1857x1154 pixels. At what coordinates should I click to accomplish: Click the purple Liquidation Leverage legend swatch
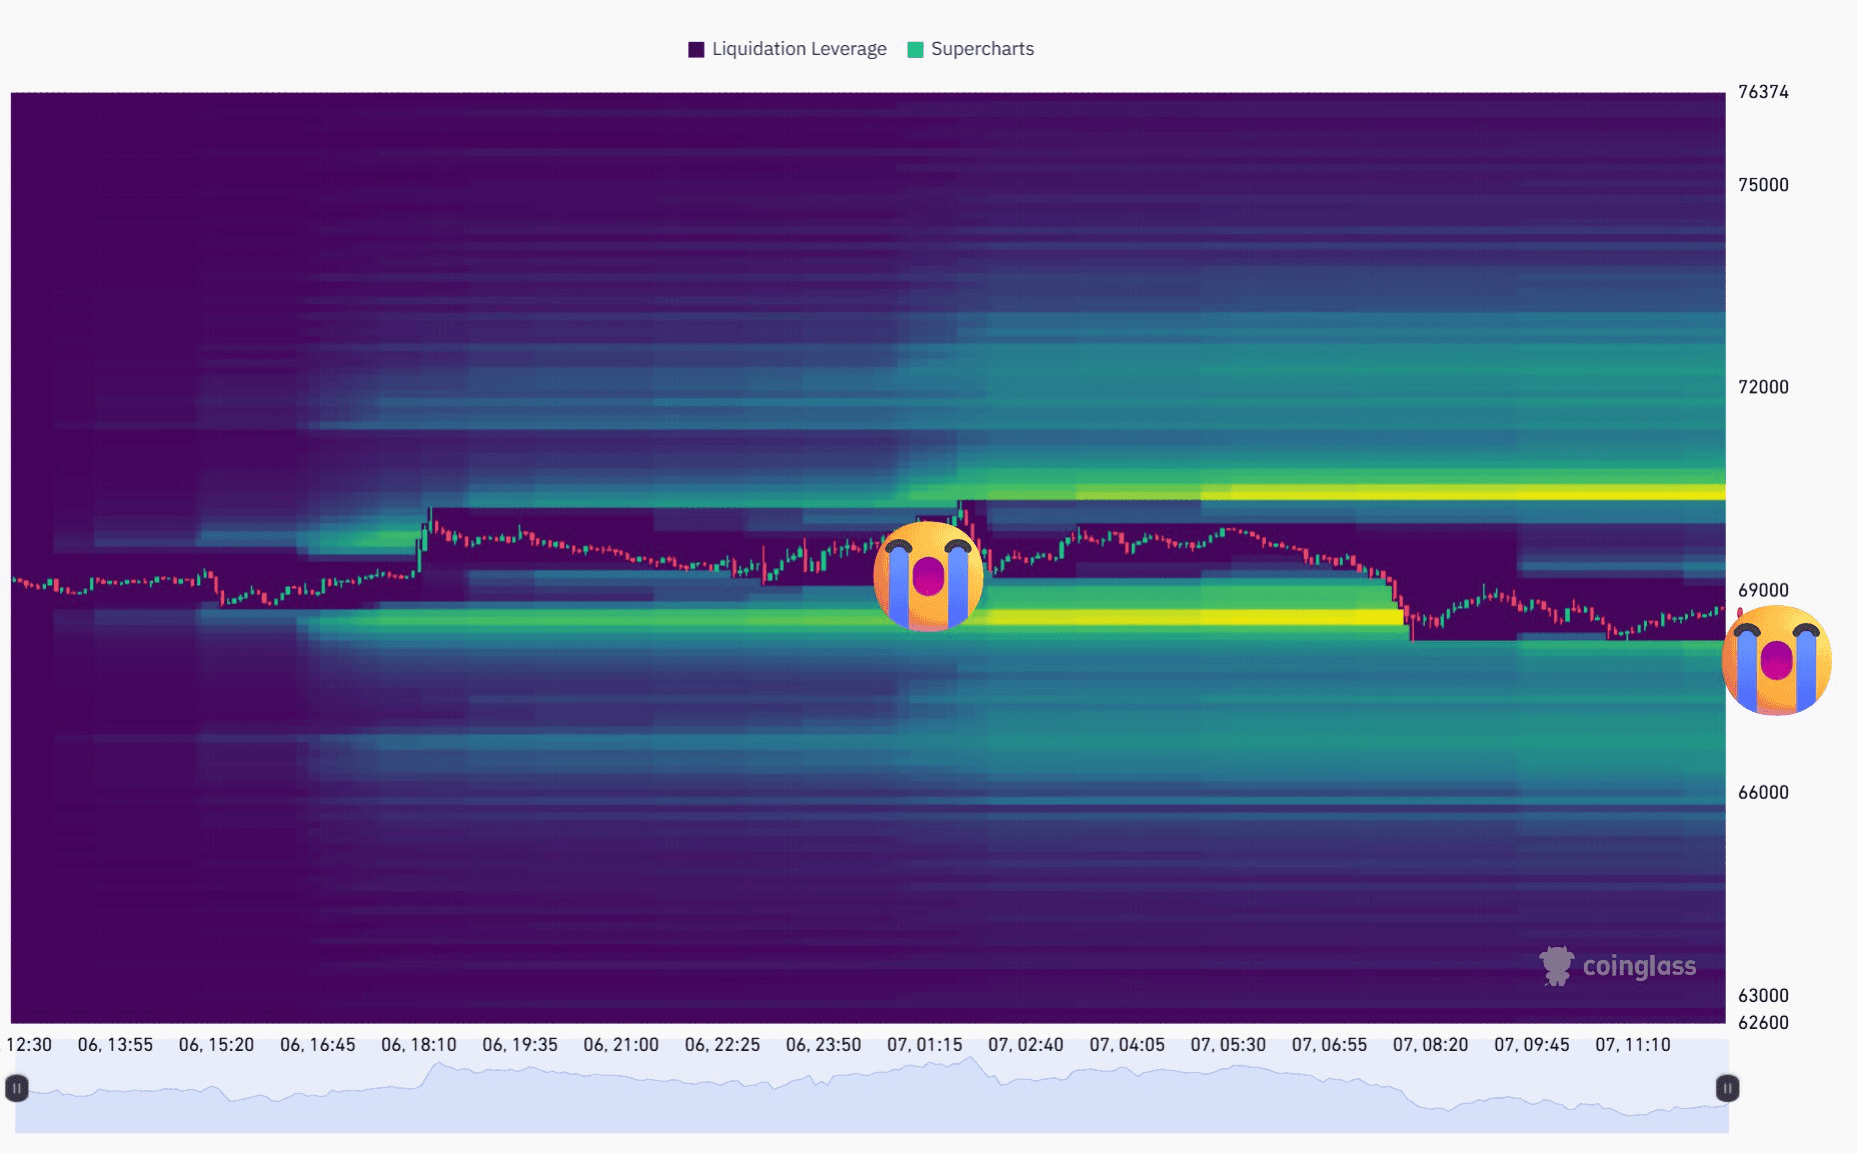tap(696, 49)
